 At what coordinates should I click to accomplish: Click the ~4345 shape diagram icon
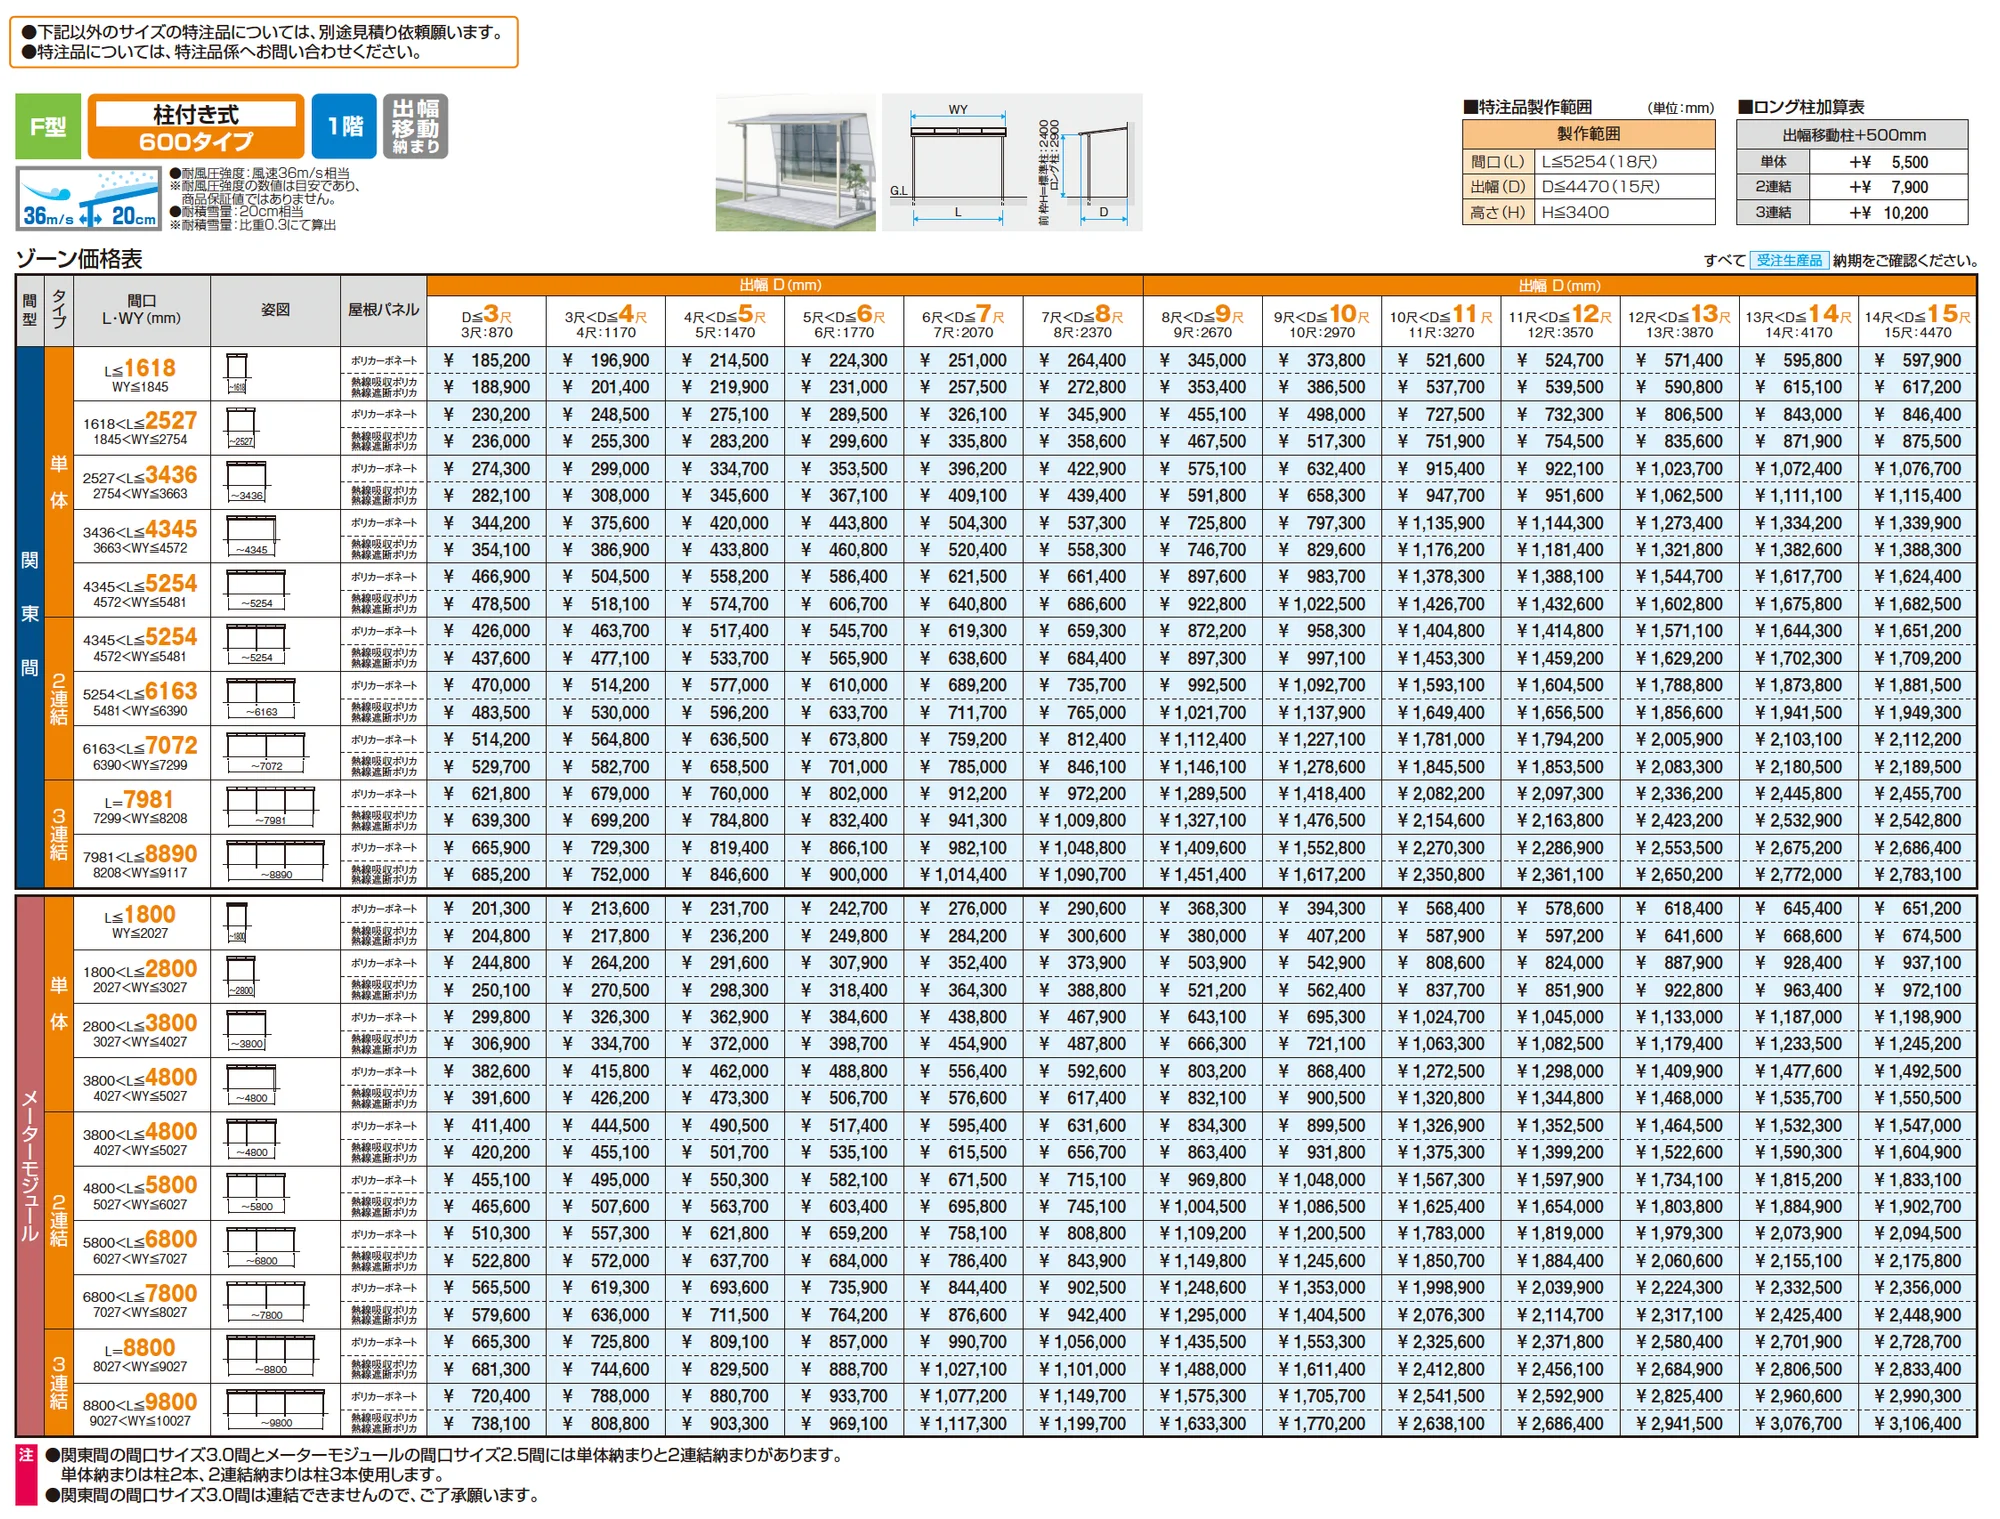pos(251,535)
